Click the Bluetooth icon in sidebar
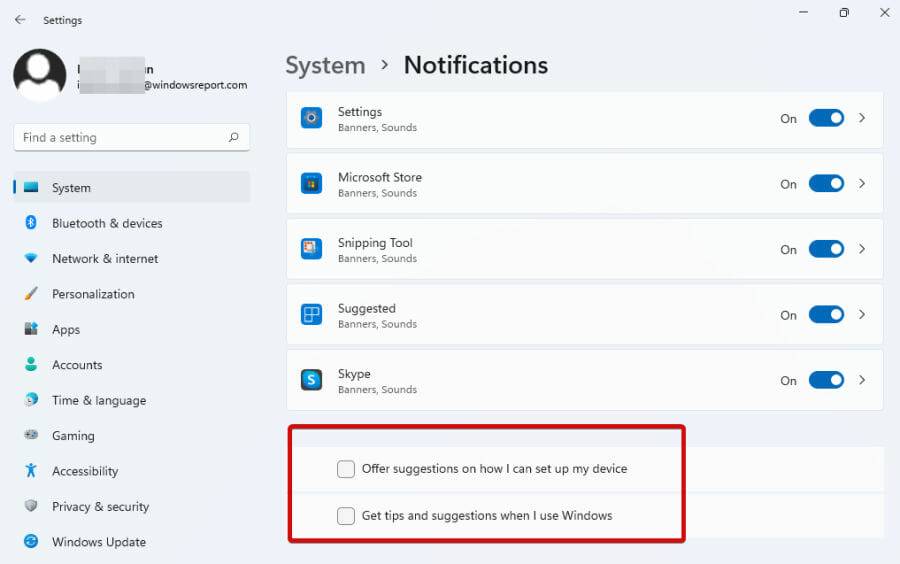900x564 pixels. 31,222
